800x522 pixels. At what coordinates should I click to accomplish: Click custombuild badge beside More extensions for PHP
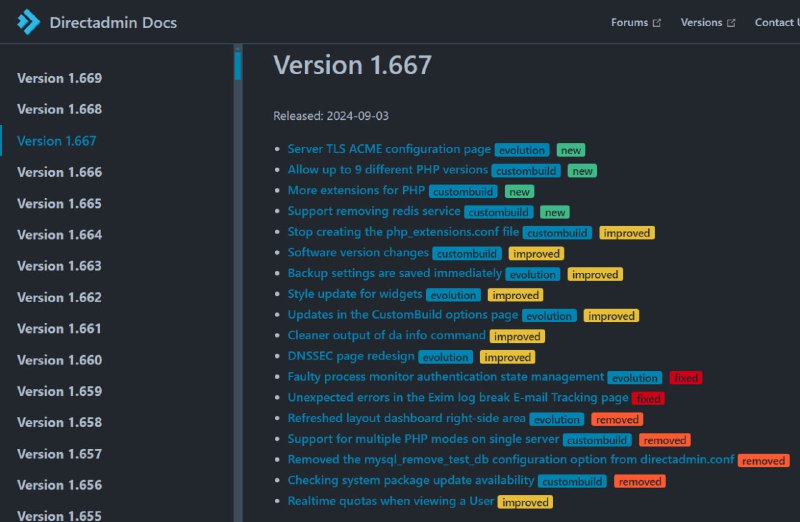click(463, 192)
